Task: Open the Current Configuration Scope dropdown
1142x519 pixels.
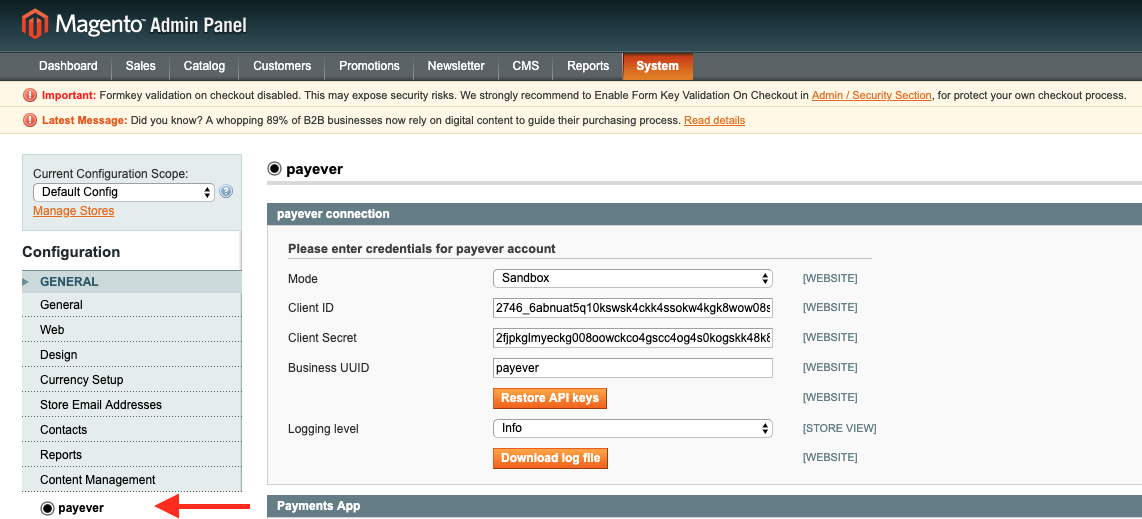Action: [x=124, y=192]
